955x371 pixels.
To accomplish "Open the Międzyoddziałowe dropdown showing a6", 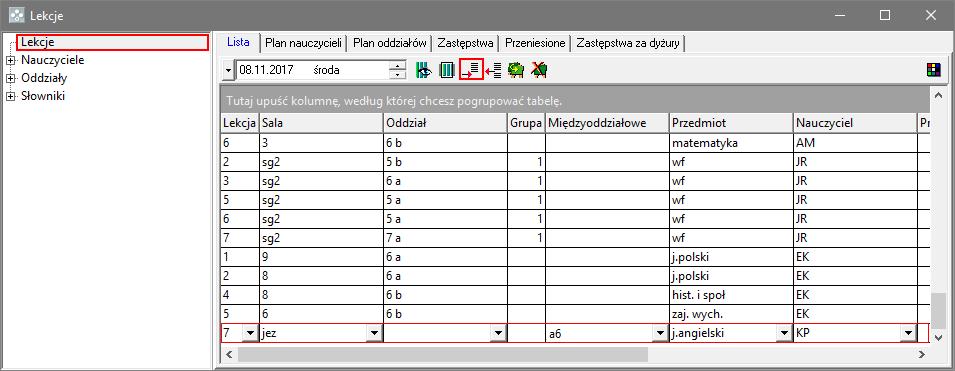I will pyautogui.click(x=659, y=333).
